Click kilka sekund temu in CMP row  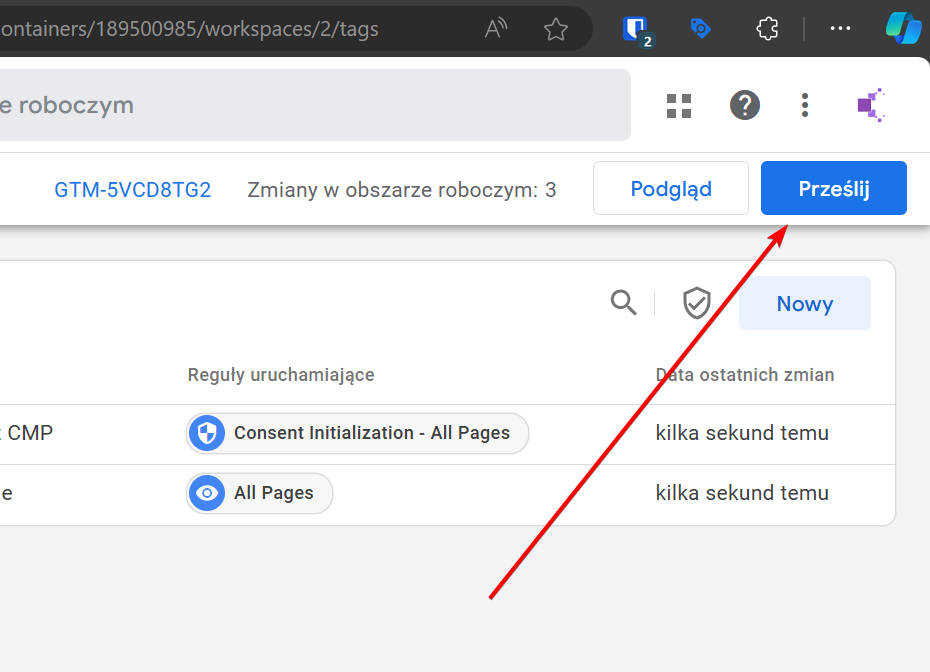click(742, 433)
